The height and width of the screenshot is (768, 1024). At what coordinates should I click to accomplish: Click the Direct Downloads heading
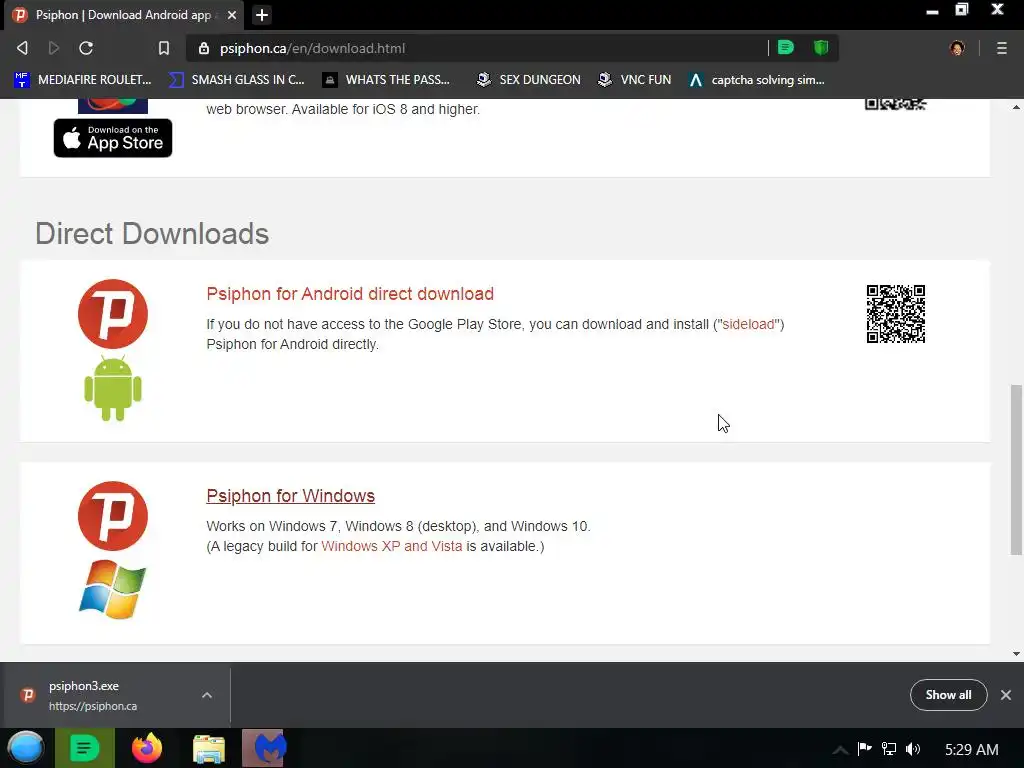(152, 234)
